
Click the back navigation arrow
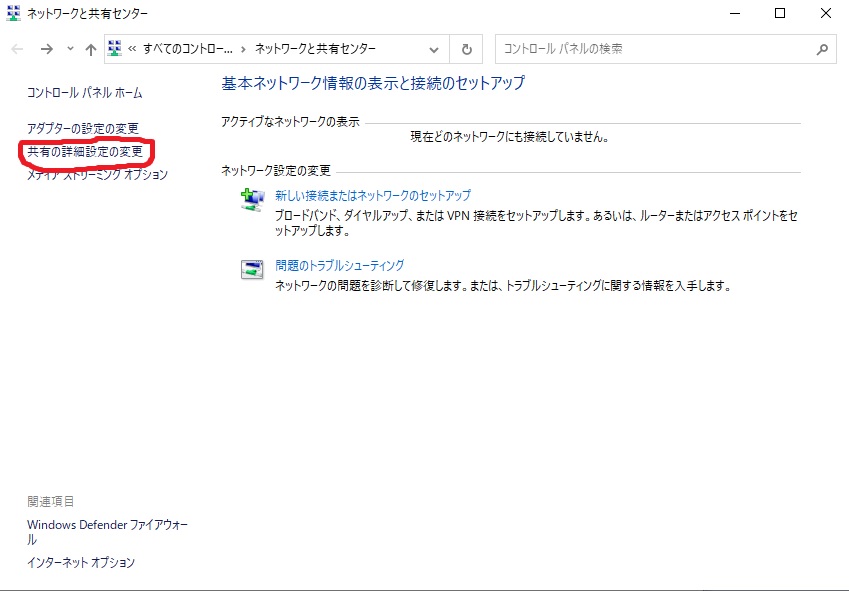pyautogui.click(x=17, y=48)
